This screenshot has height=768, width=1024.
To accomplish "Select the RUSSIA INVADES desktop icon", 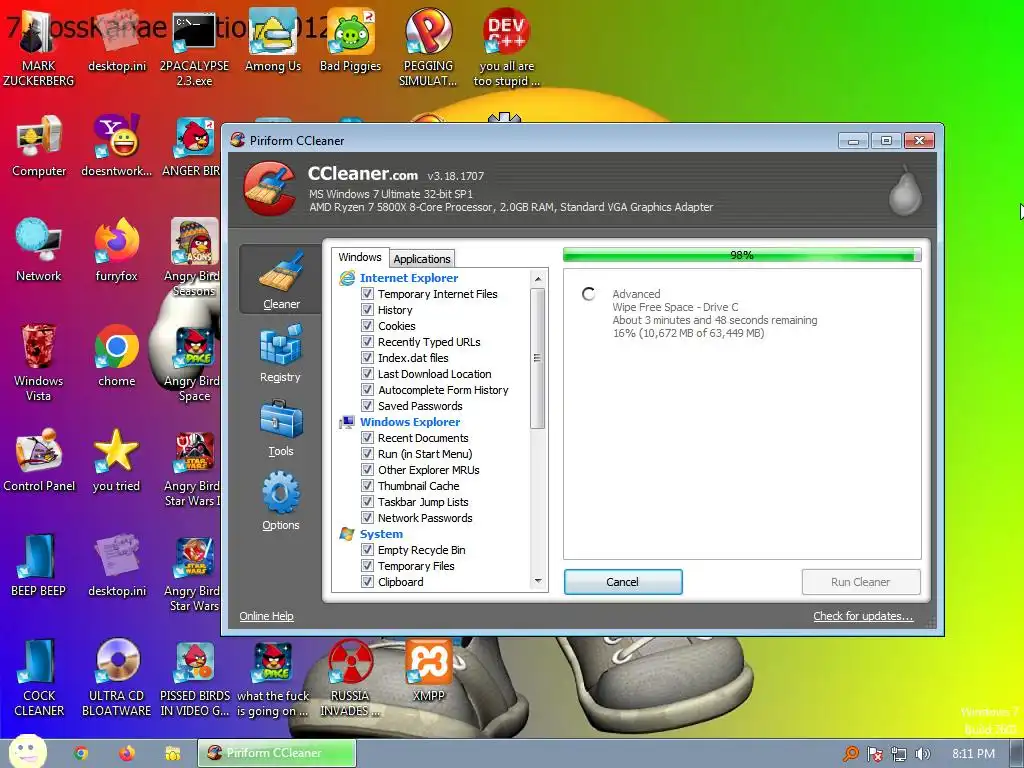I will coord(351,678).
